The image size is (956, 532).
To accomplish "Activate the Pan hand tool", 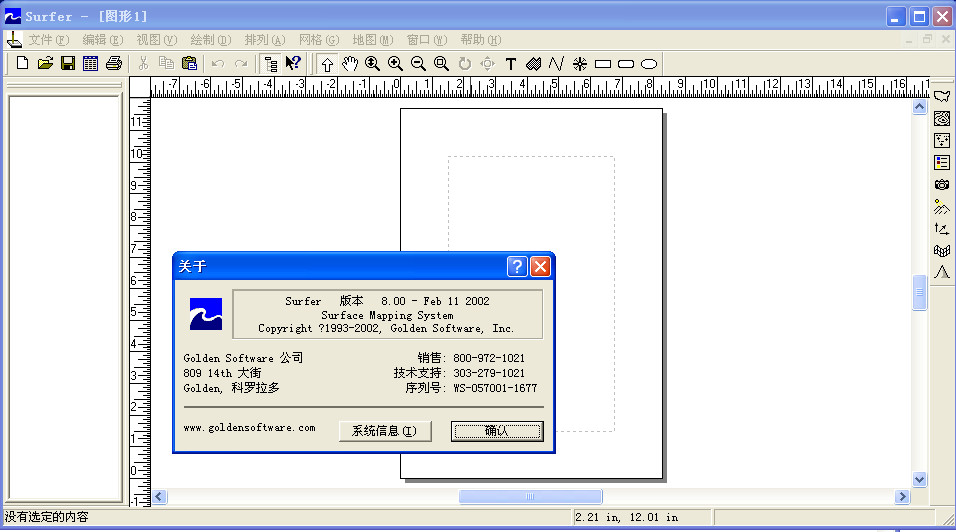I will tap(350, 63).
